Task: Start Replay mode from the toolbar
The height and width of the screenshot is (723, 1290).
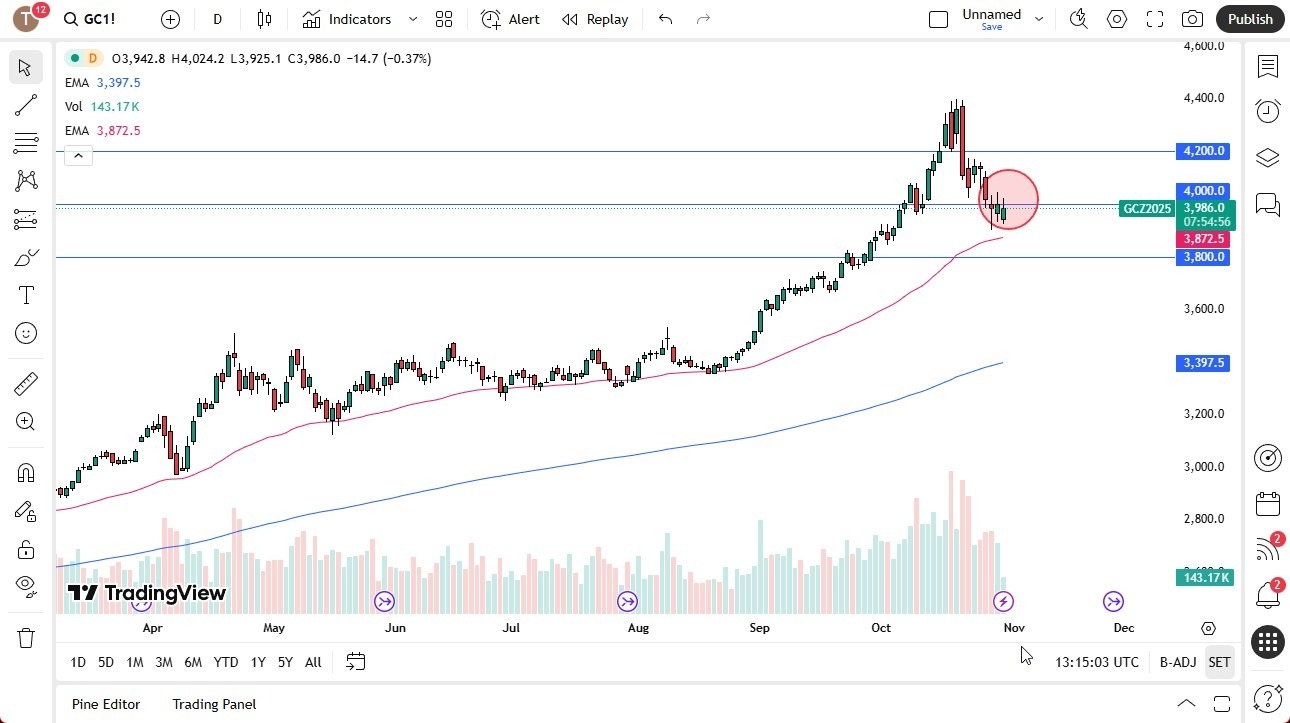Action: 595,19
